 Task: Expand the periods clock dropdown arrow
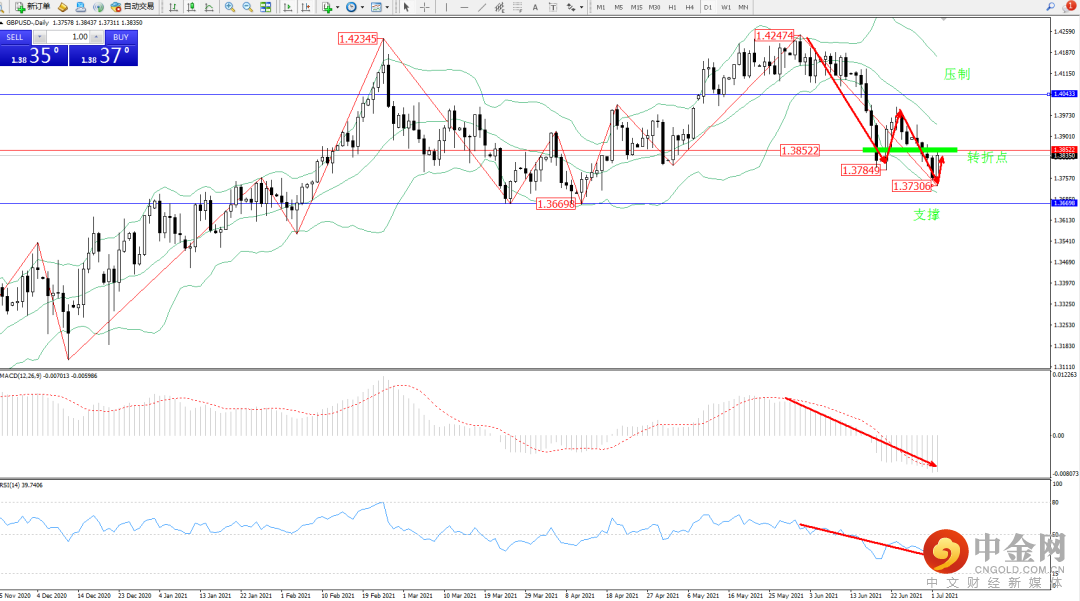point(362,7)
